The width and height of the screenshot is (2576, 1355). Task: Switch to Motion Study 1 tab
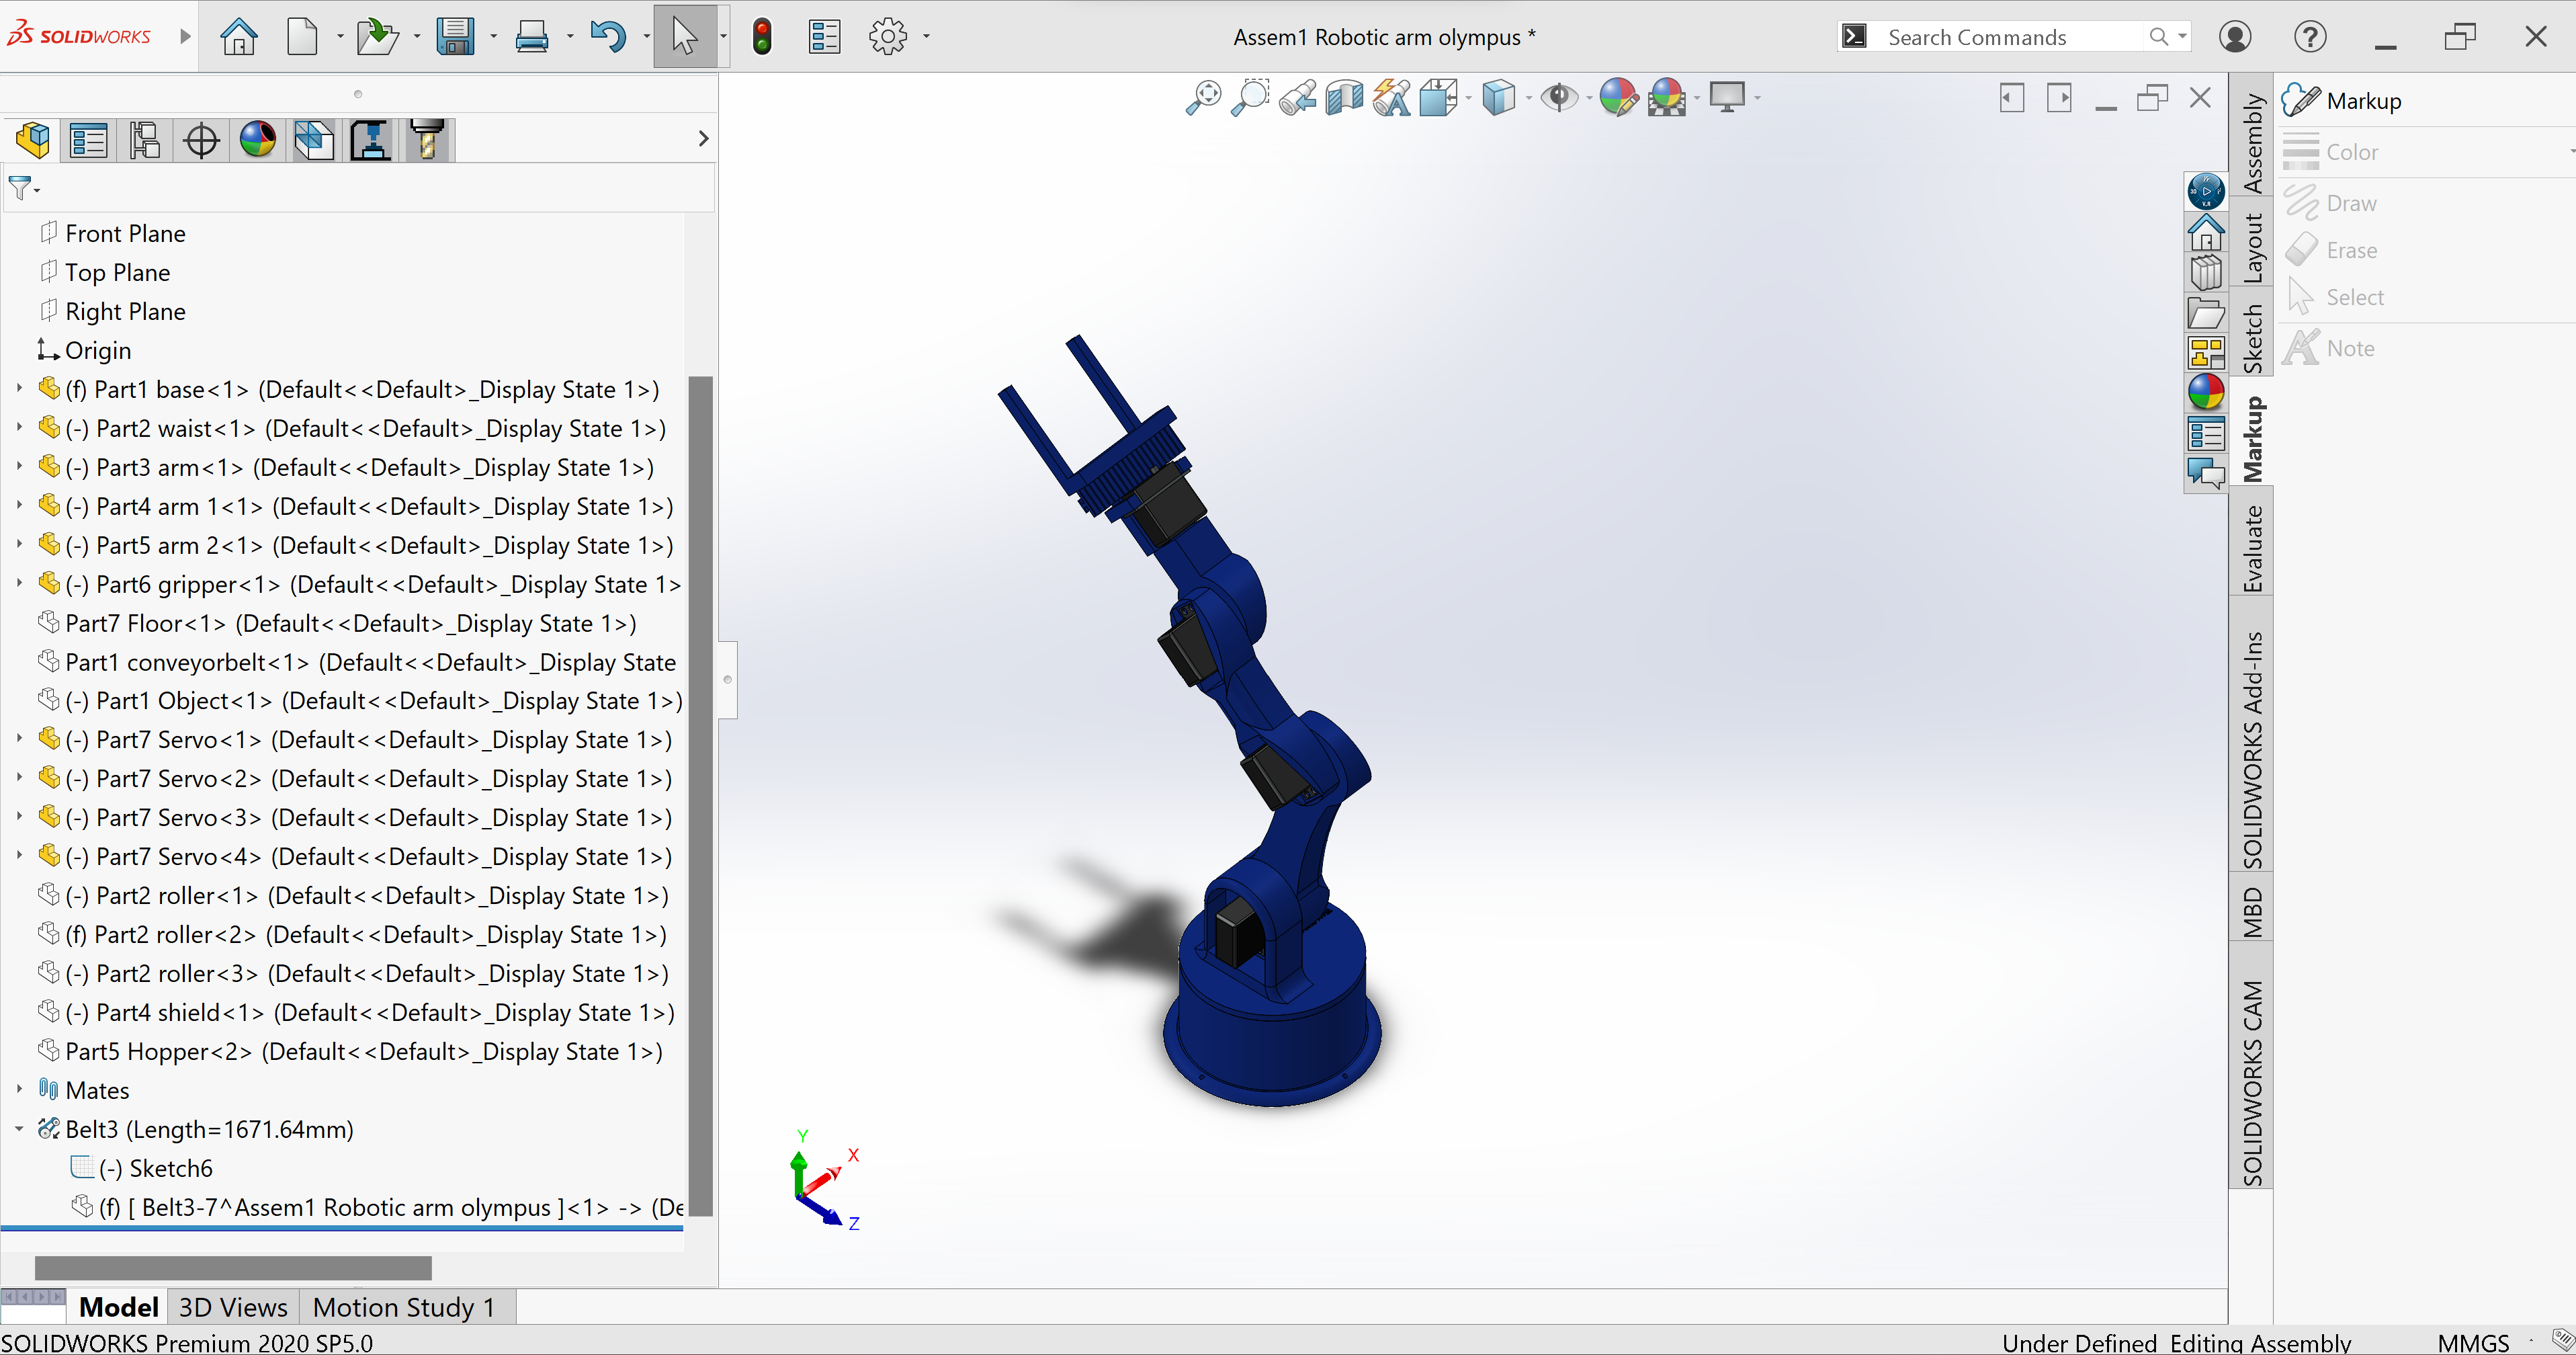404,1307
